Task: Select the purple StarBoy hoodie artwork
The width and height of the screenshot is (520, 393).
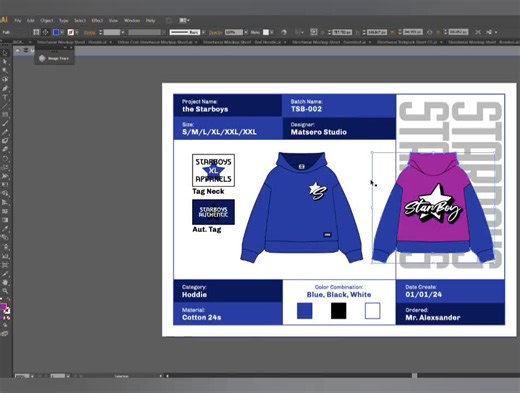Action: 433,207
